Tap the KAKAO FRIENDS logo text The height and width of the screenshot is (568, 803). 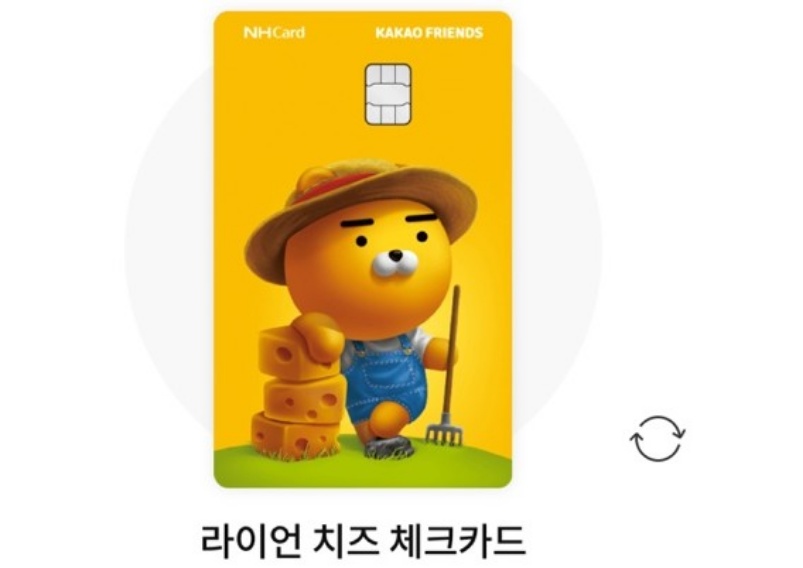point(429,33)
